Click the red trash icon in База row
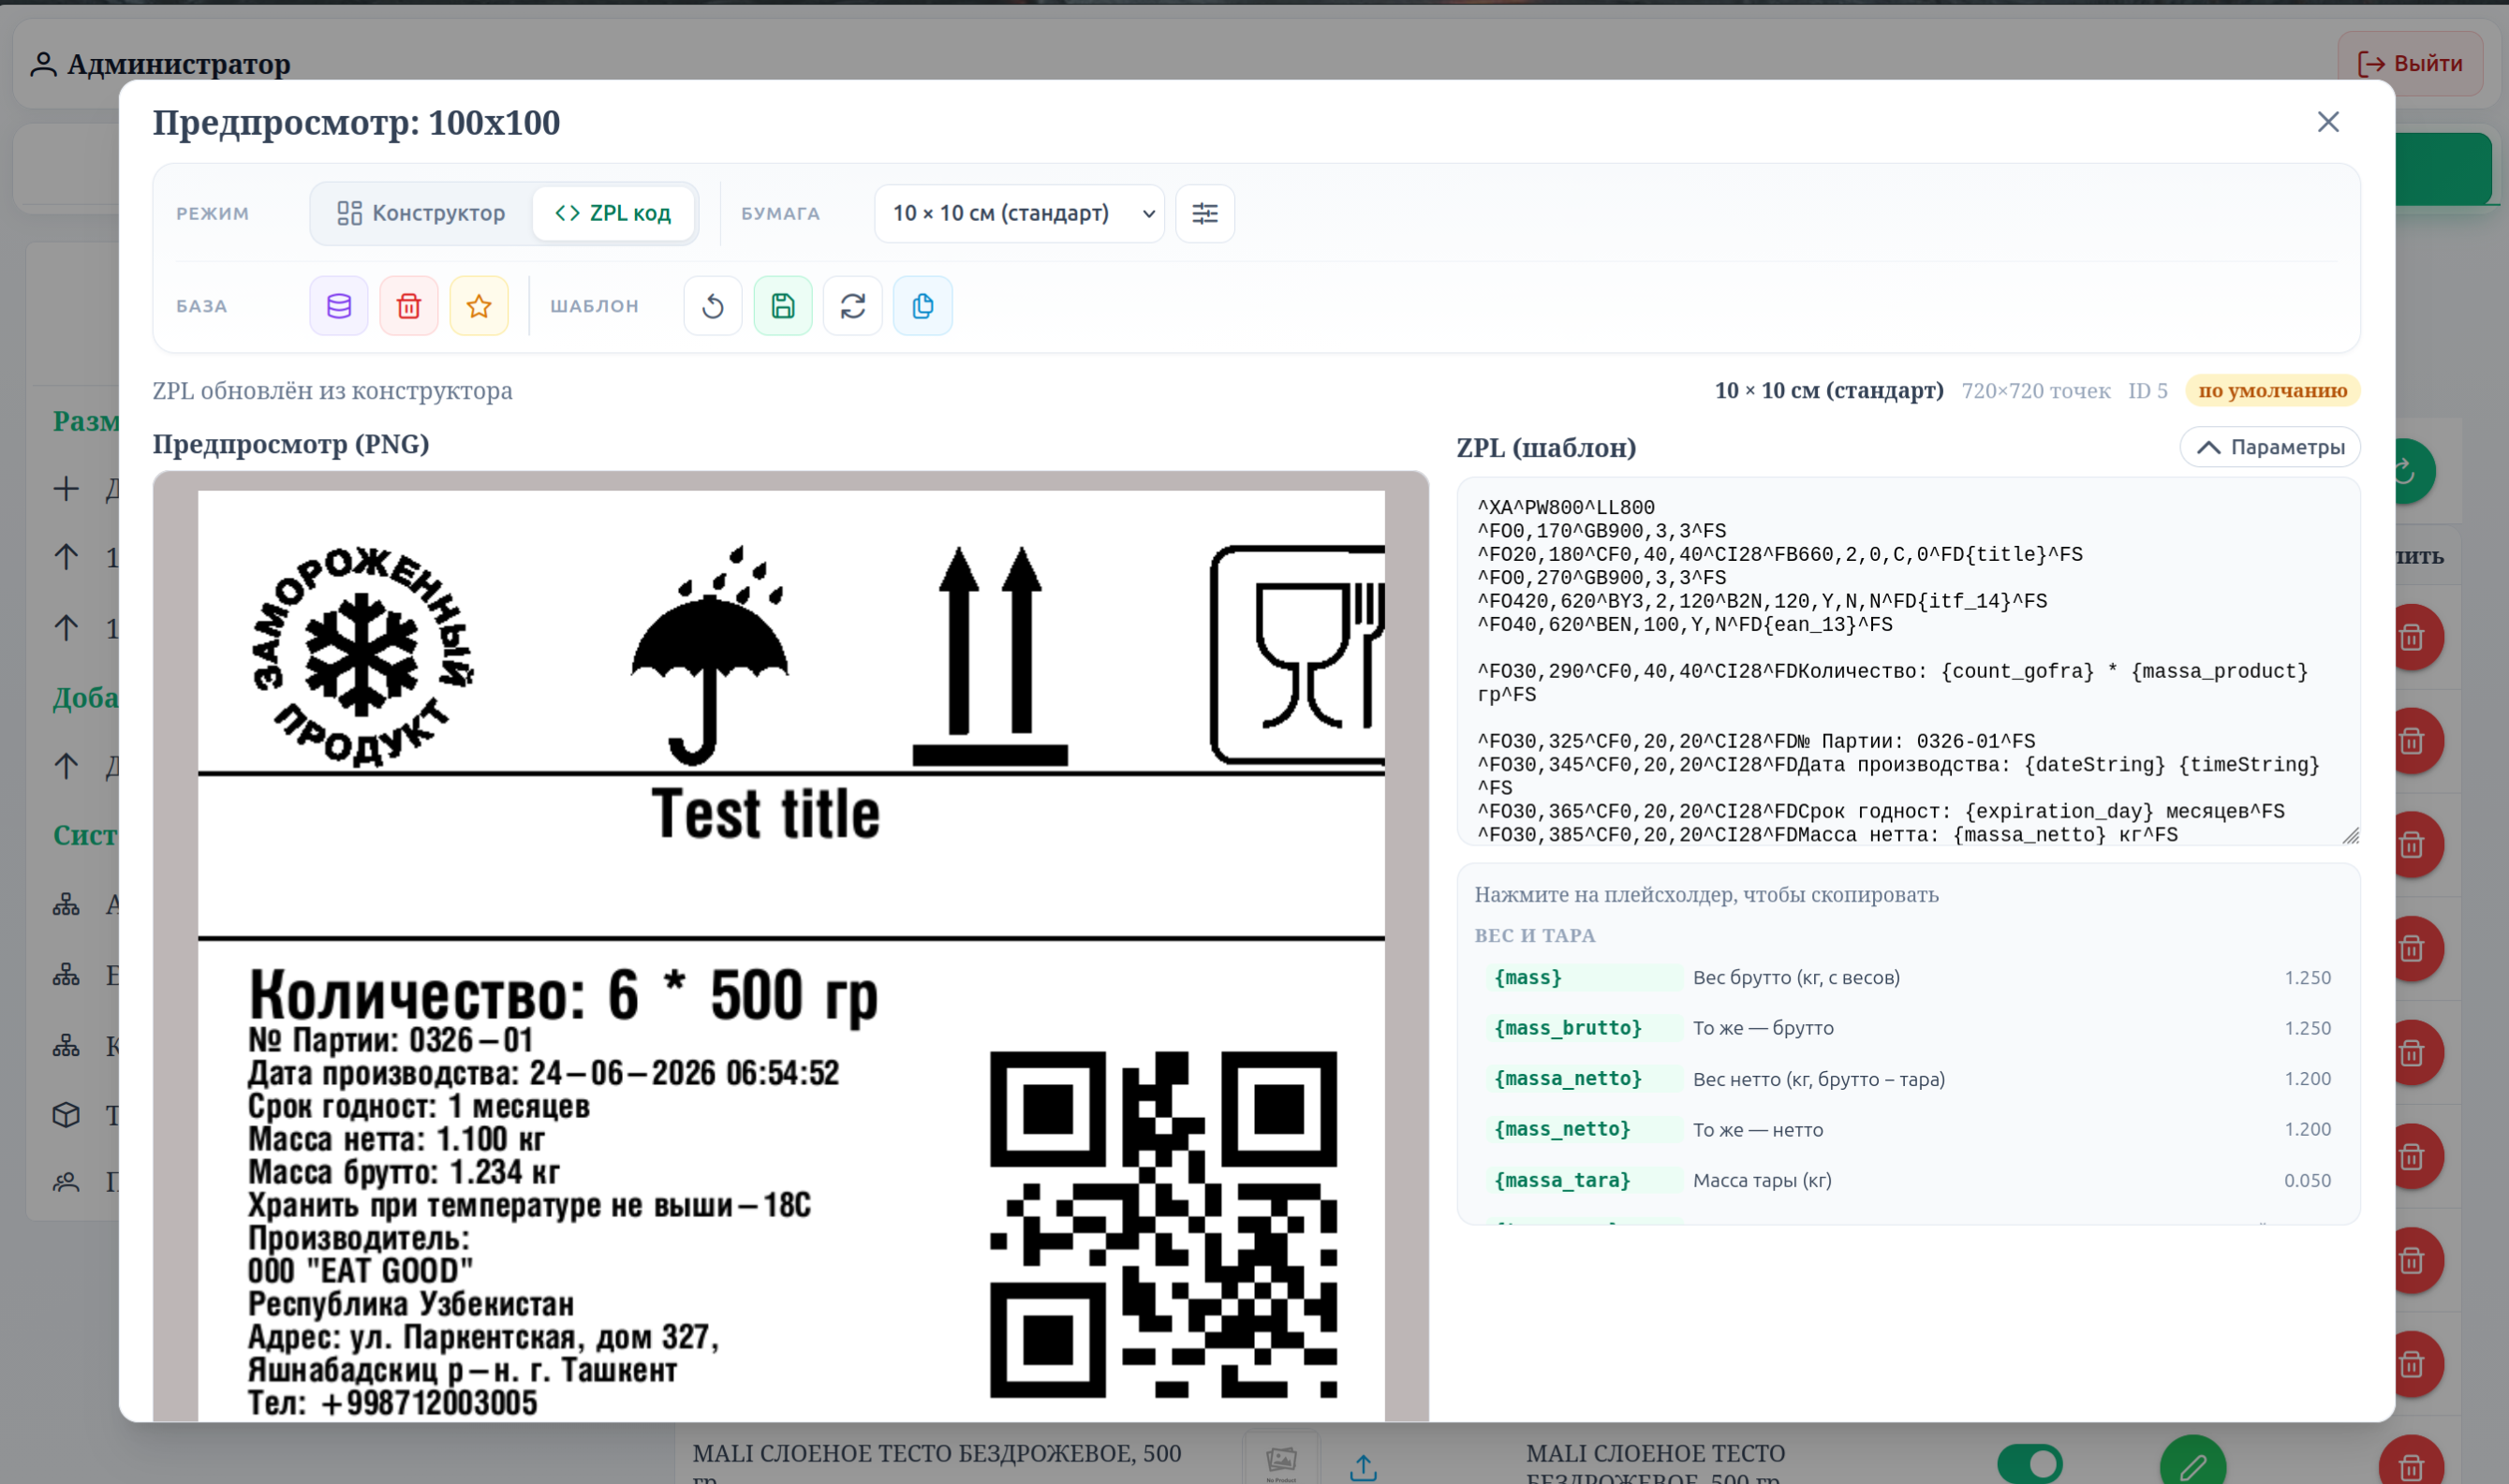The height and width of the screenshot is (1484, 2509). point(408,306)
